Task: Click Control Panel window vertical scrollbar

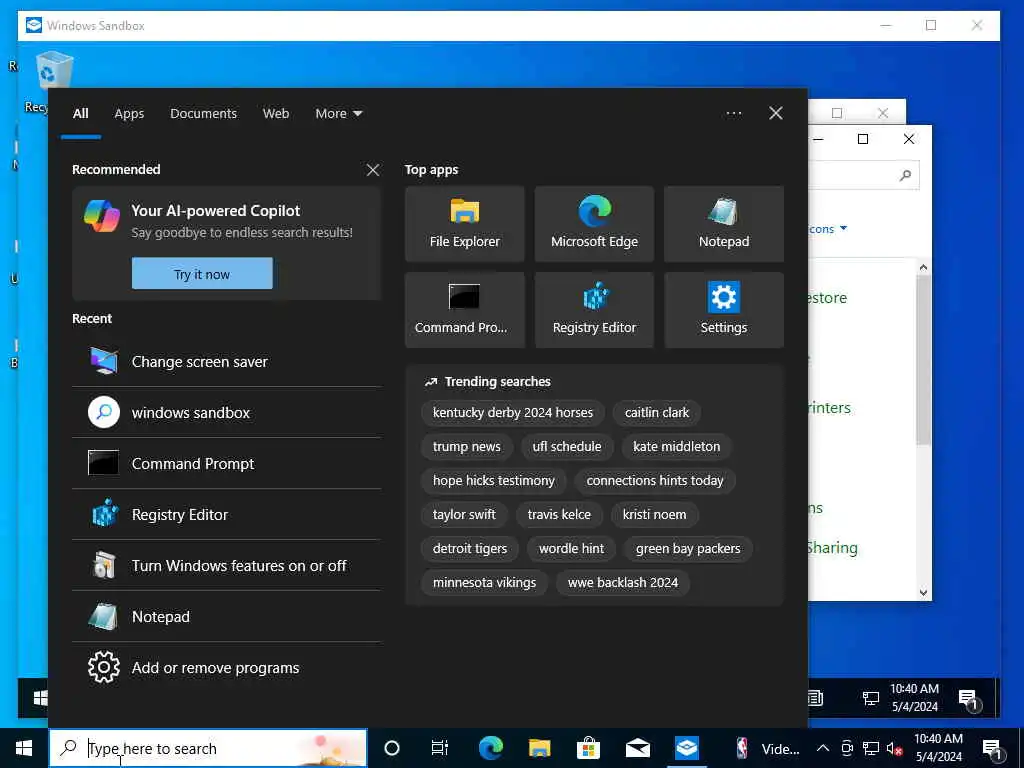Action: click(x=923, y=359)
